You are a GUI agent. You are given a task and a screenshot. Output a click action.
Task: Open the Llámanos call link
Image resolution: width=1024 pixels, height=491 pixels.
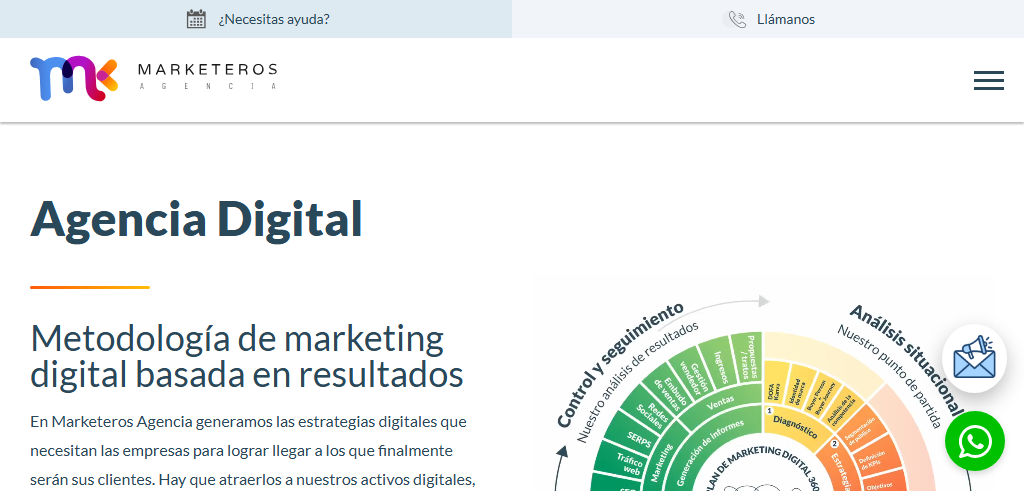click(786, 20)
